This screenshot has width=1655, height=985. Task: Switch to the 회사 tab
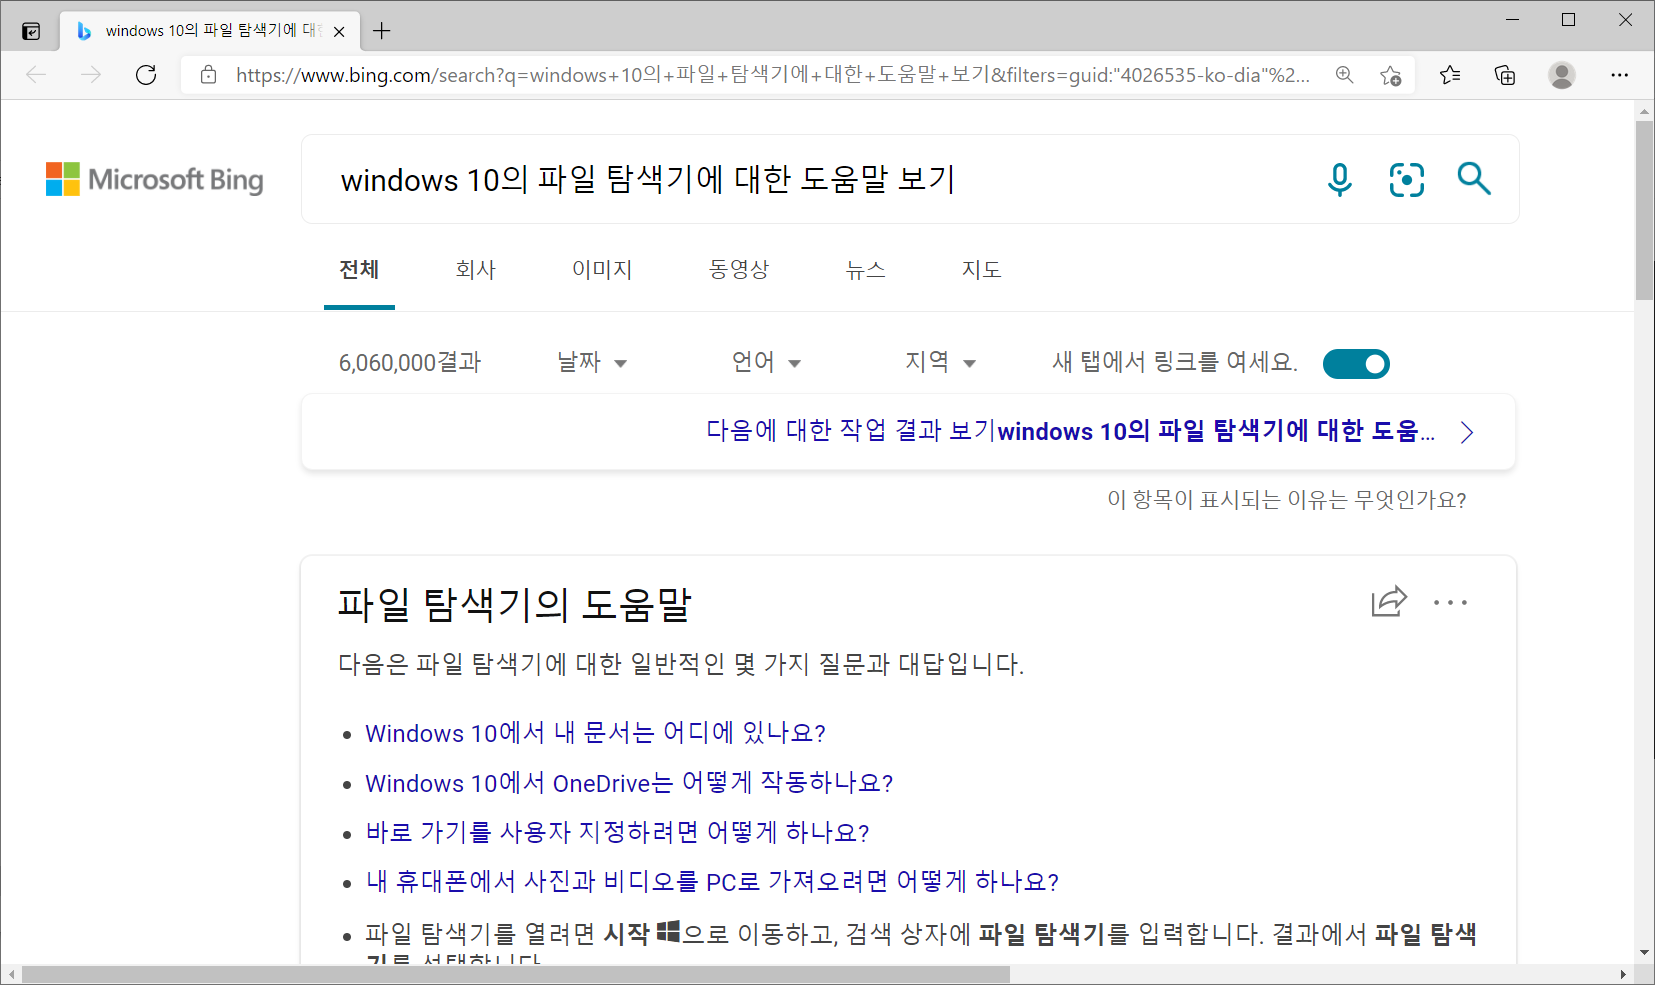pyautogui.click(x=475, y=269)
